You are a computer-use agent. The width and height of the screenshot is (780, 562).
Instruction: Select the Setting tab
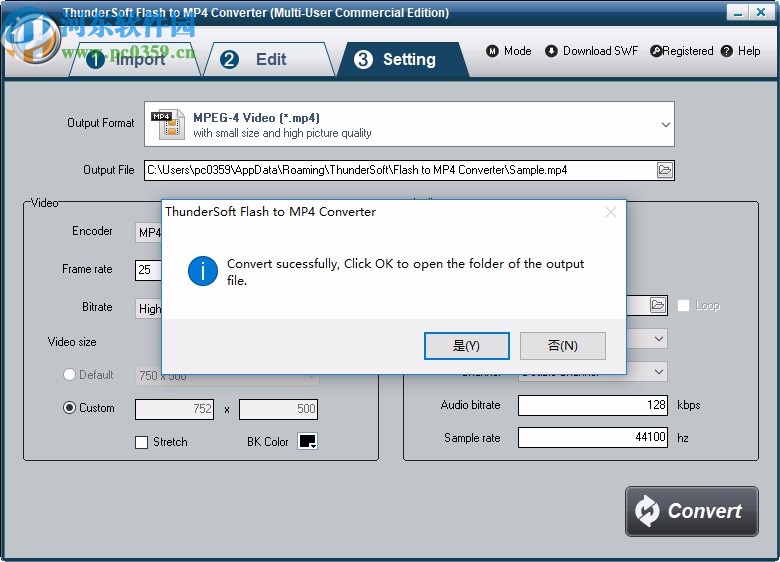(x=403, y=59)
